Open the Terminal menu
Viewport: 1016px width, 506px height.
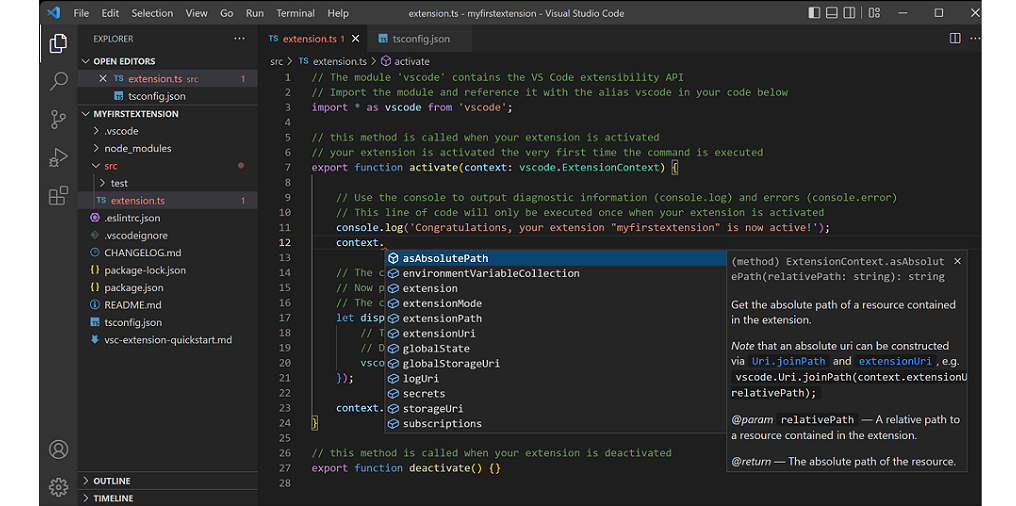295,13
